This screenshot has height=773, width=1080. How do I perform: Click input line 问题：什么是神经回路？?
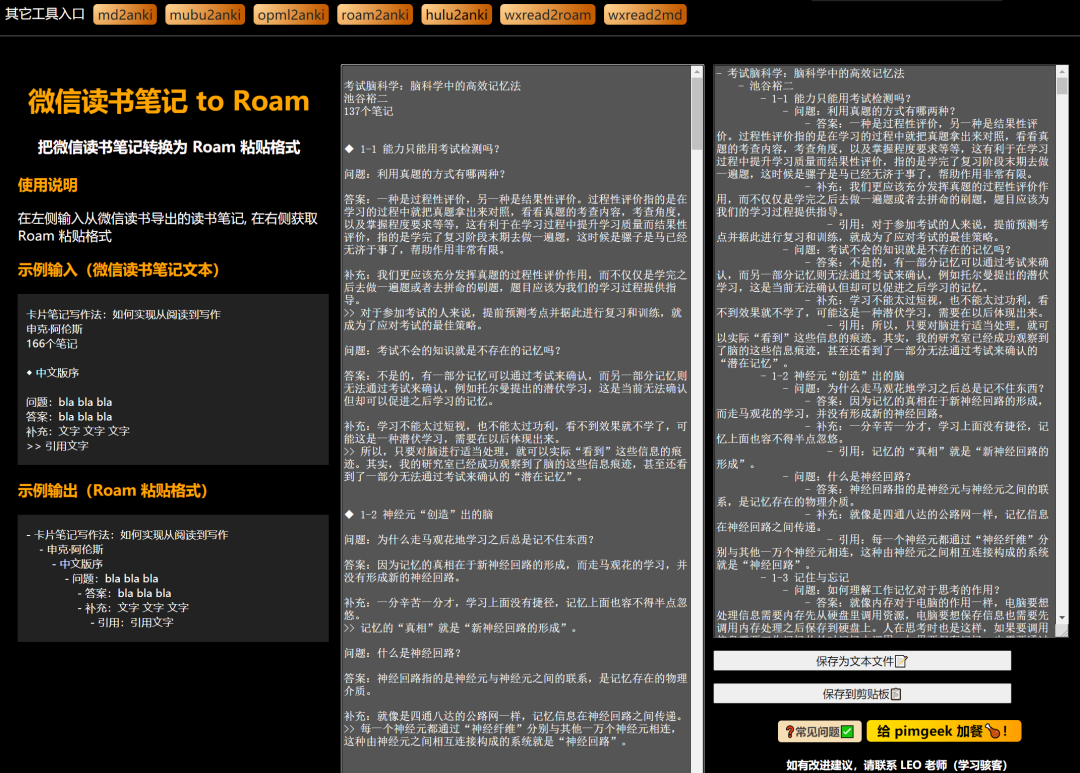(x=403, y=652)
